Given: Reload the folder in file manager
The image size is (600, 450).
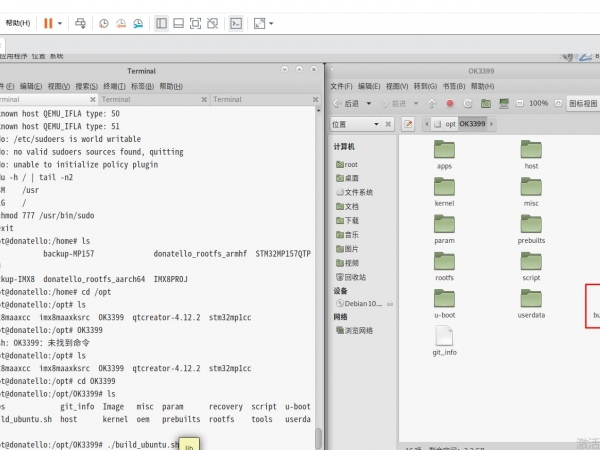Looking at the screenshot, I should [466, 103].
